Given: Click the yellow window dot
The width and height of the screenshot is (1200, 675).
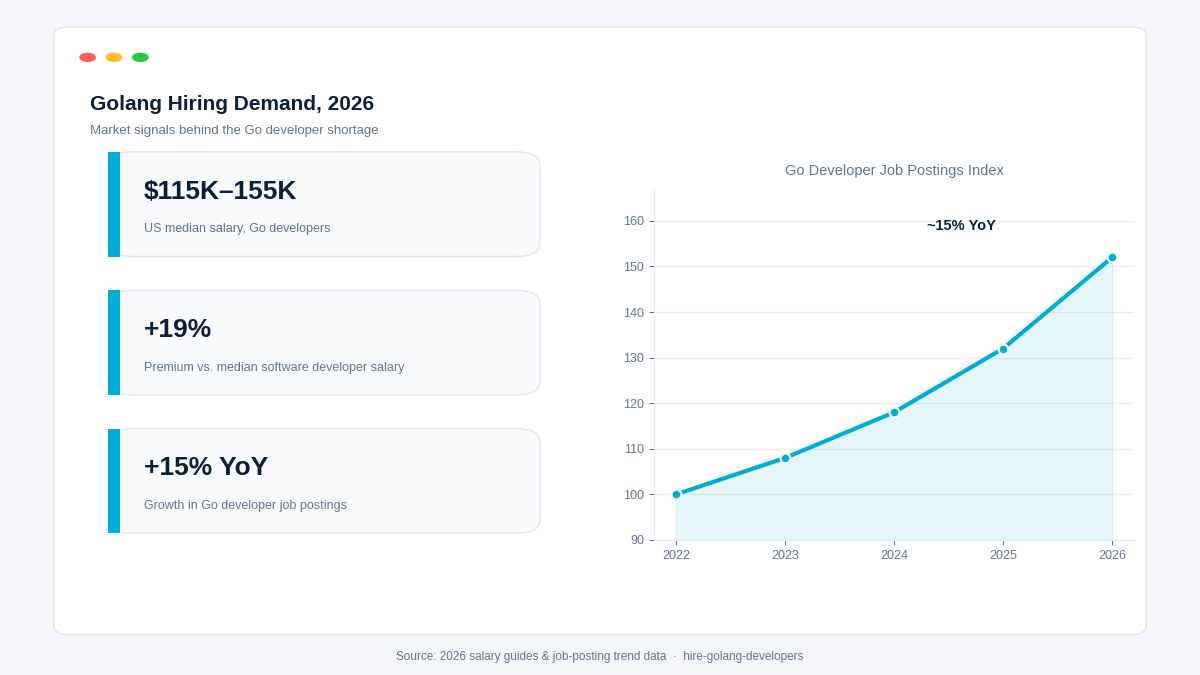Looking at the screenshot, I should [114, 57].
